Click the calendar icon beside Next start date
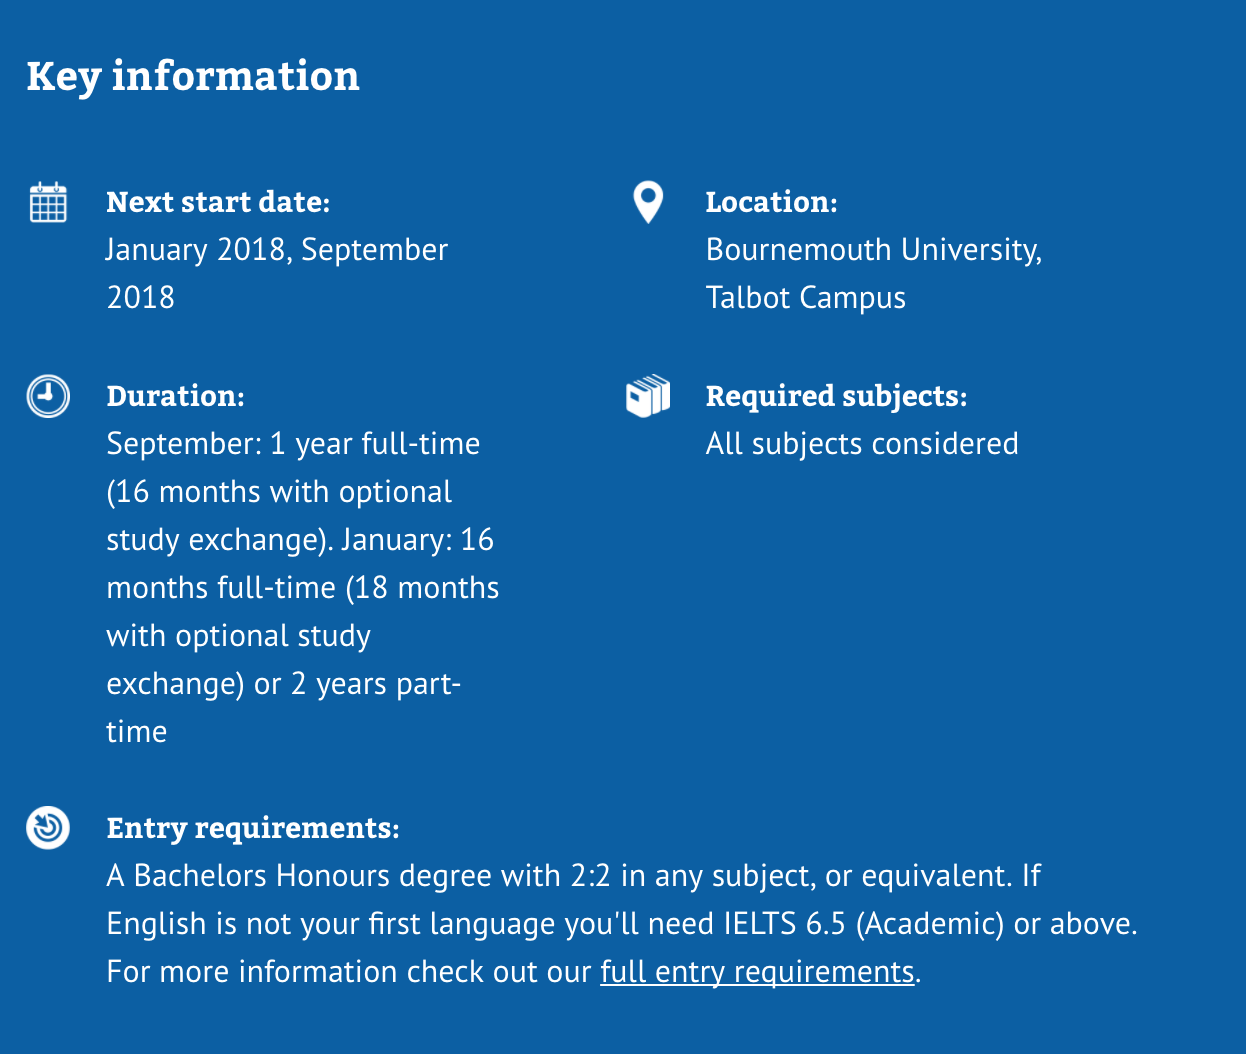The width and height of the screenshot is (1246, 1054). pos(48,203)
